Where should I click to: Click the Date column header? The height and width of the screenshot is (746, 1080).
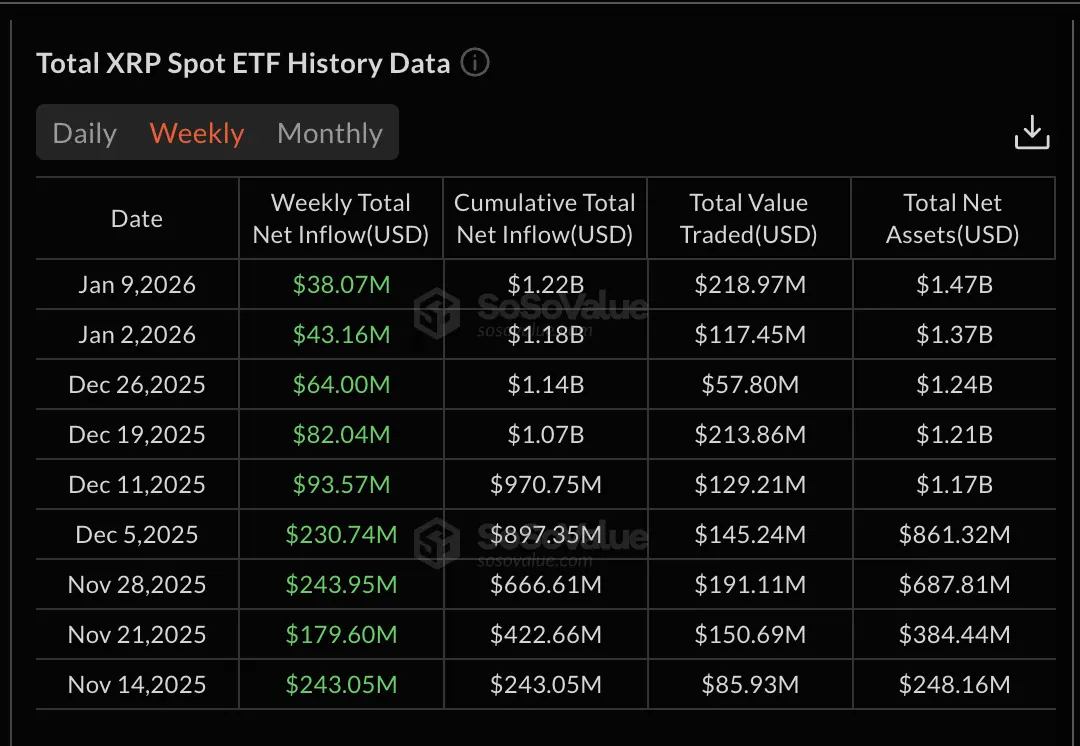coord(136,218)
